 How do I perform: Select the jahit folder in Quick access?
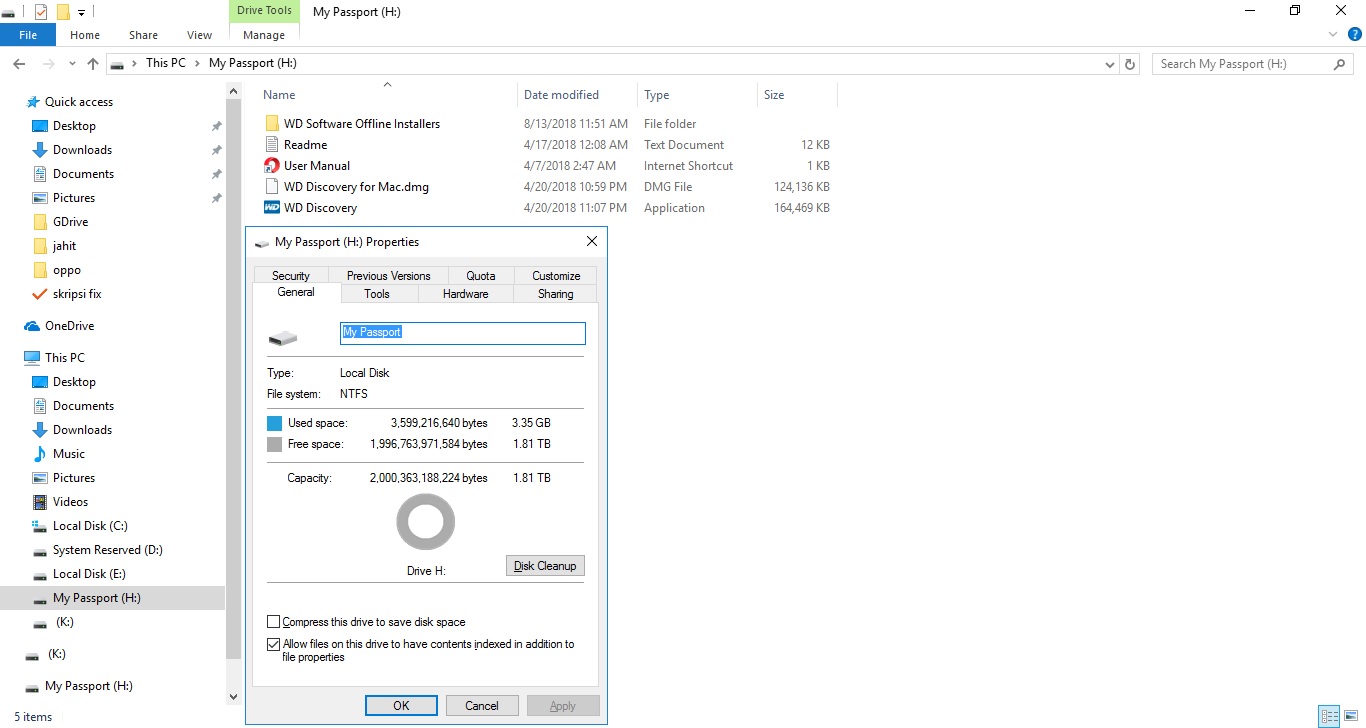pos(65,246)
